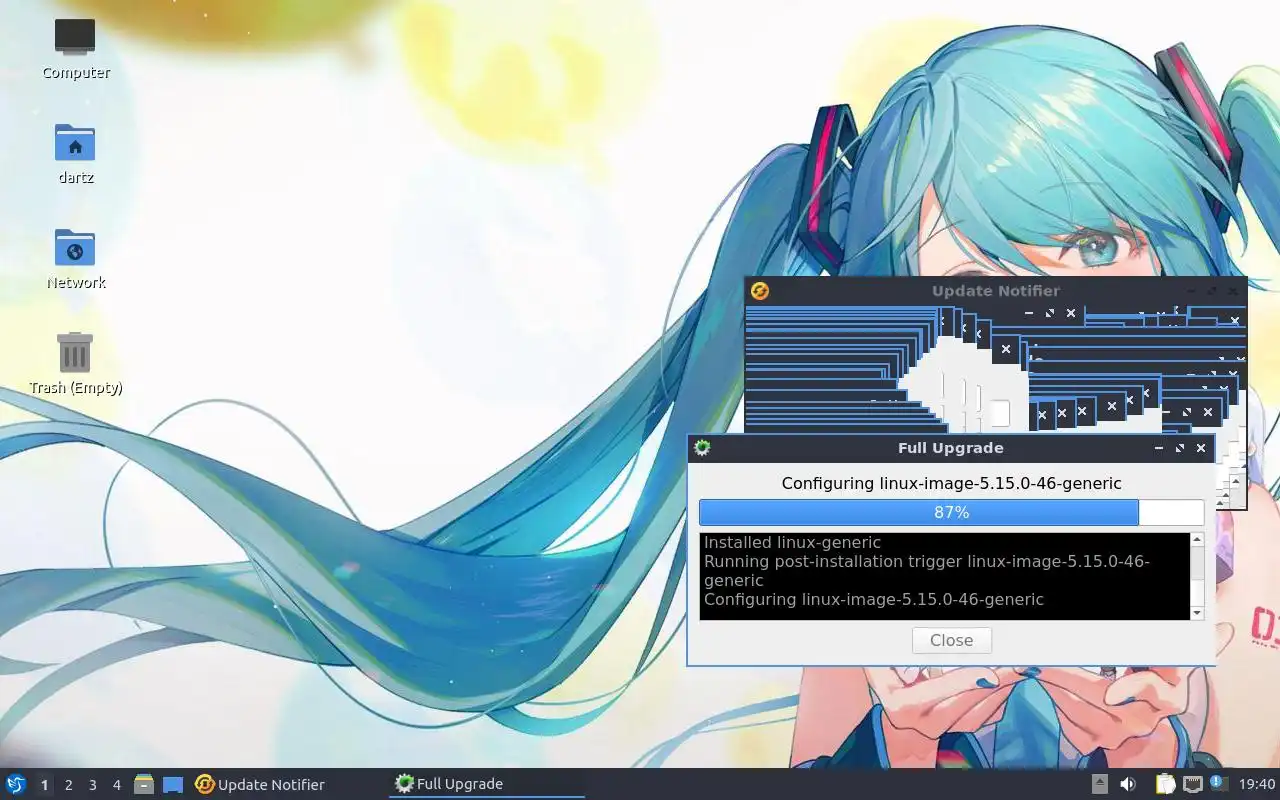Click the Close button in Full Upgrade
The image size is (1280, 800).
951,640
